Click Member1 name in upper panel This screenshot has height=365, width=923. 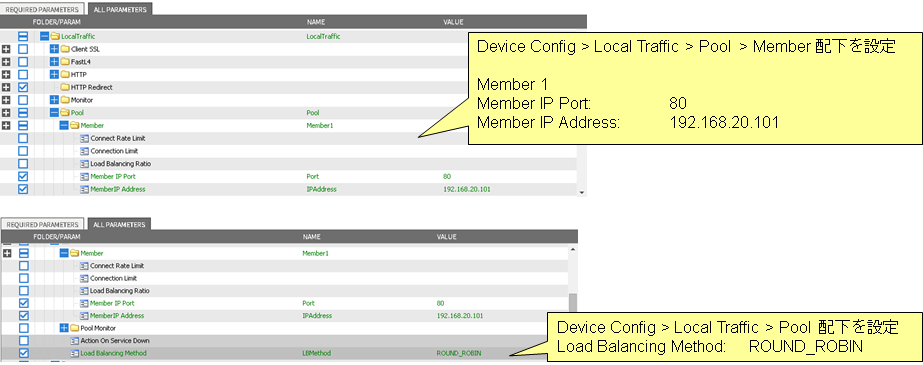point(320,125)
